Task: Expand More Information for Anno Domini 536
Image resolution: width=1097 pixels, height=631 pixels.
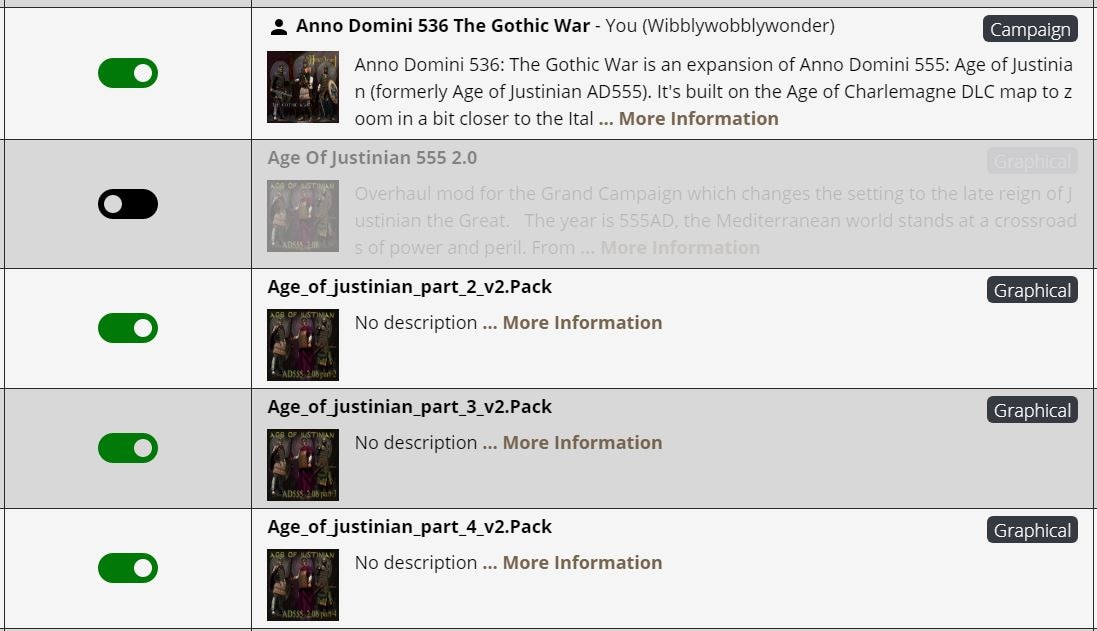Action: point(698,119)
